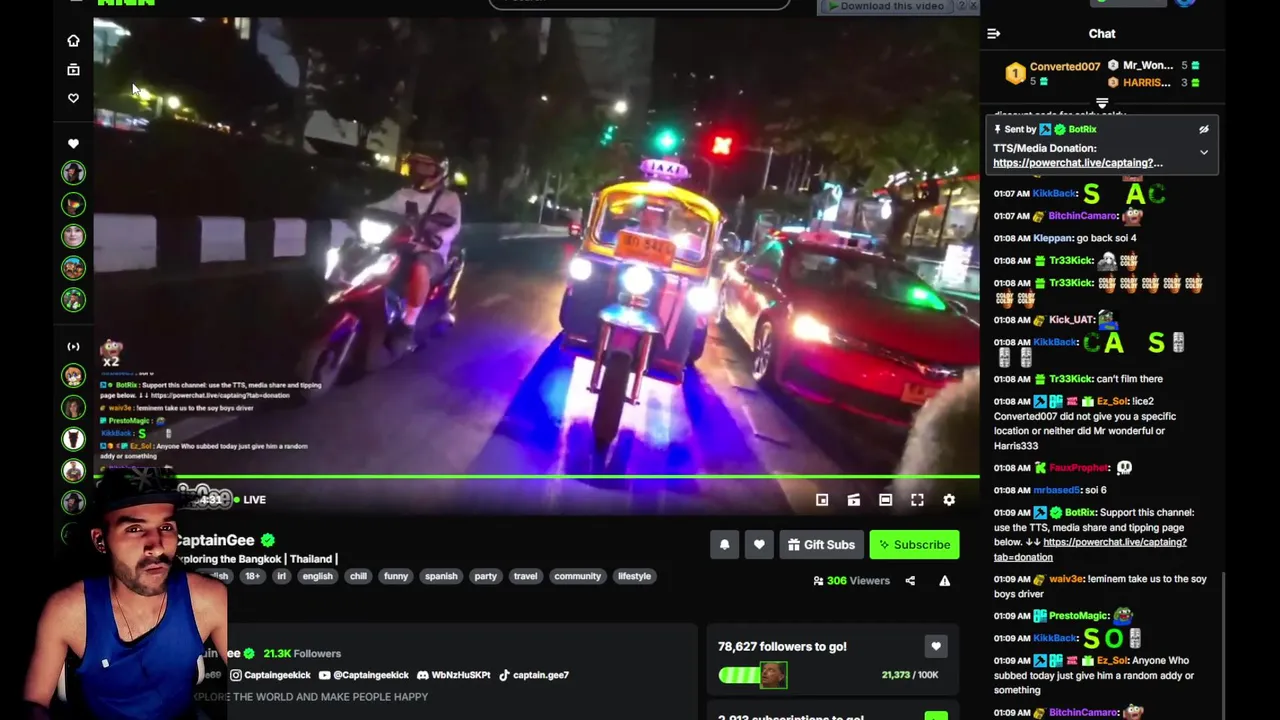Open the clip creation icon
The height and width of the screenshot is (720, 1280).
coord(853,500)
